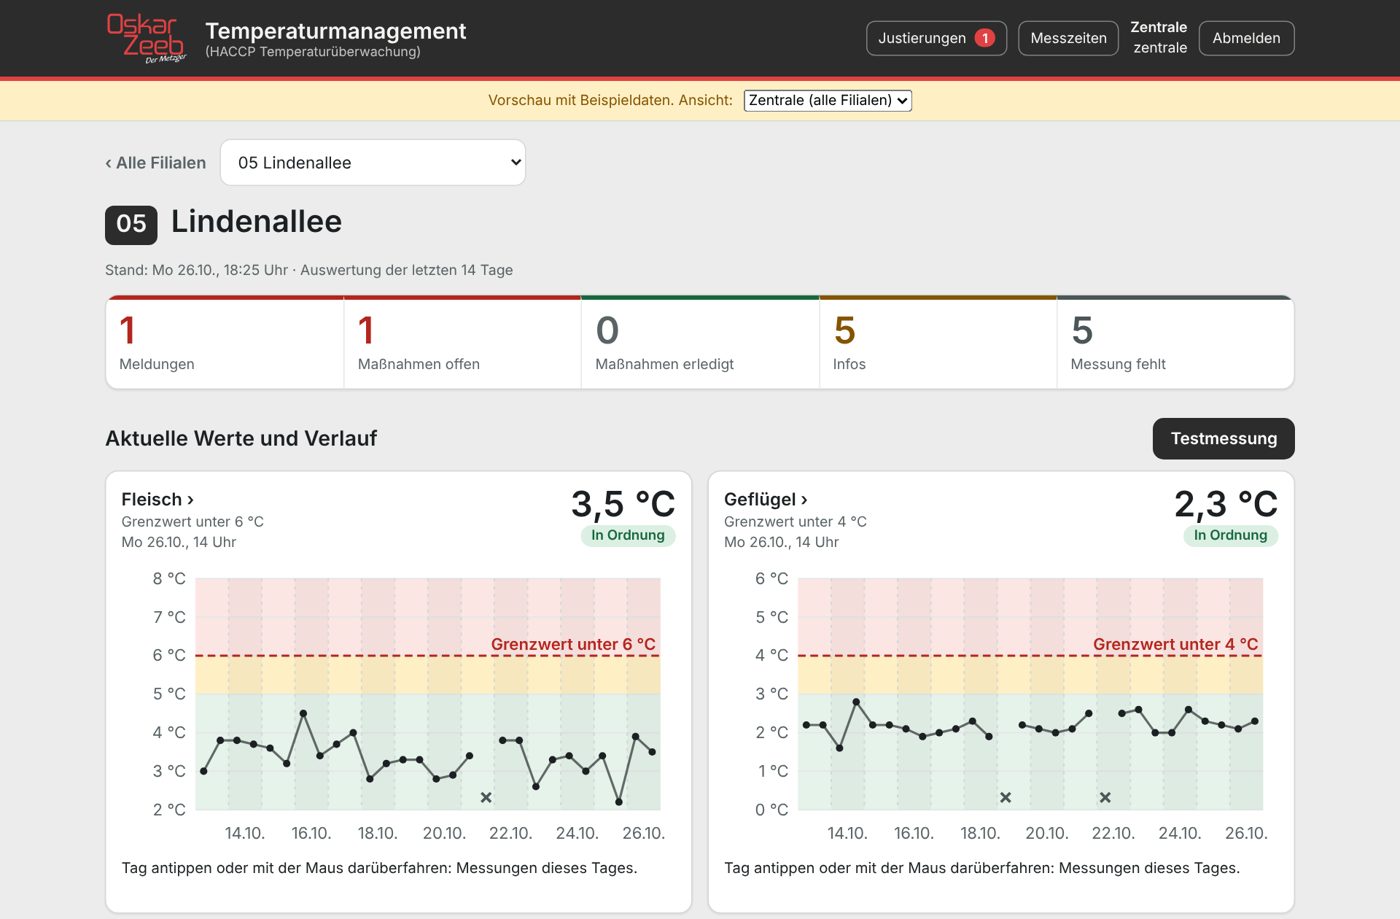This screenshot has width=1400, height=919.
Task: Click the "Stand: Mo 26.10., 18:25 Uhr" line
Action: coord(309,270)
